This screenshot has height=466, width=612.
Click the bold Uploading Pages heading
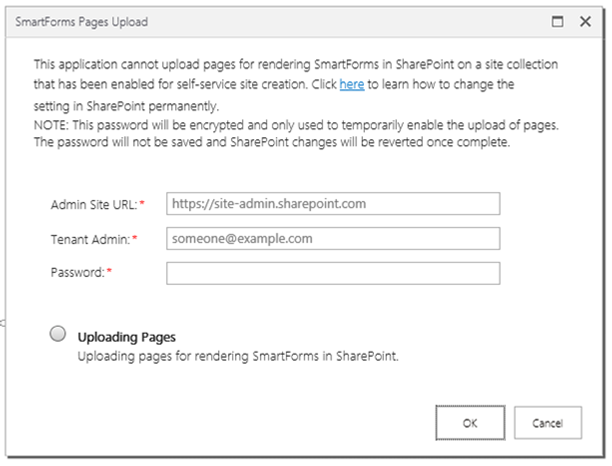126,337
